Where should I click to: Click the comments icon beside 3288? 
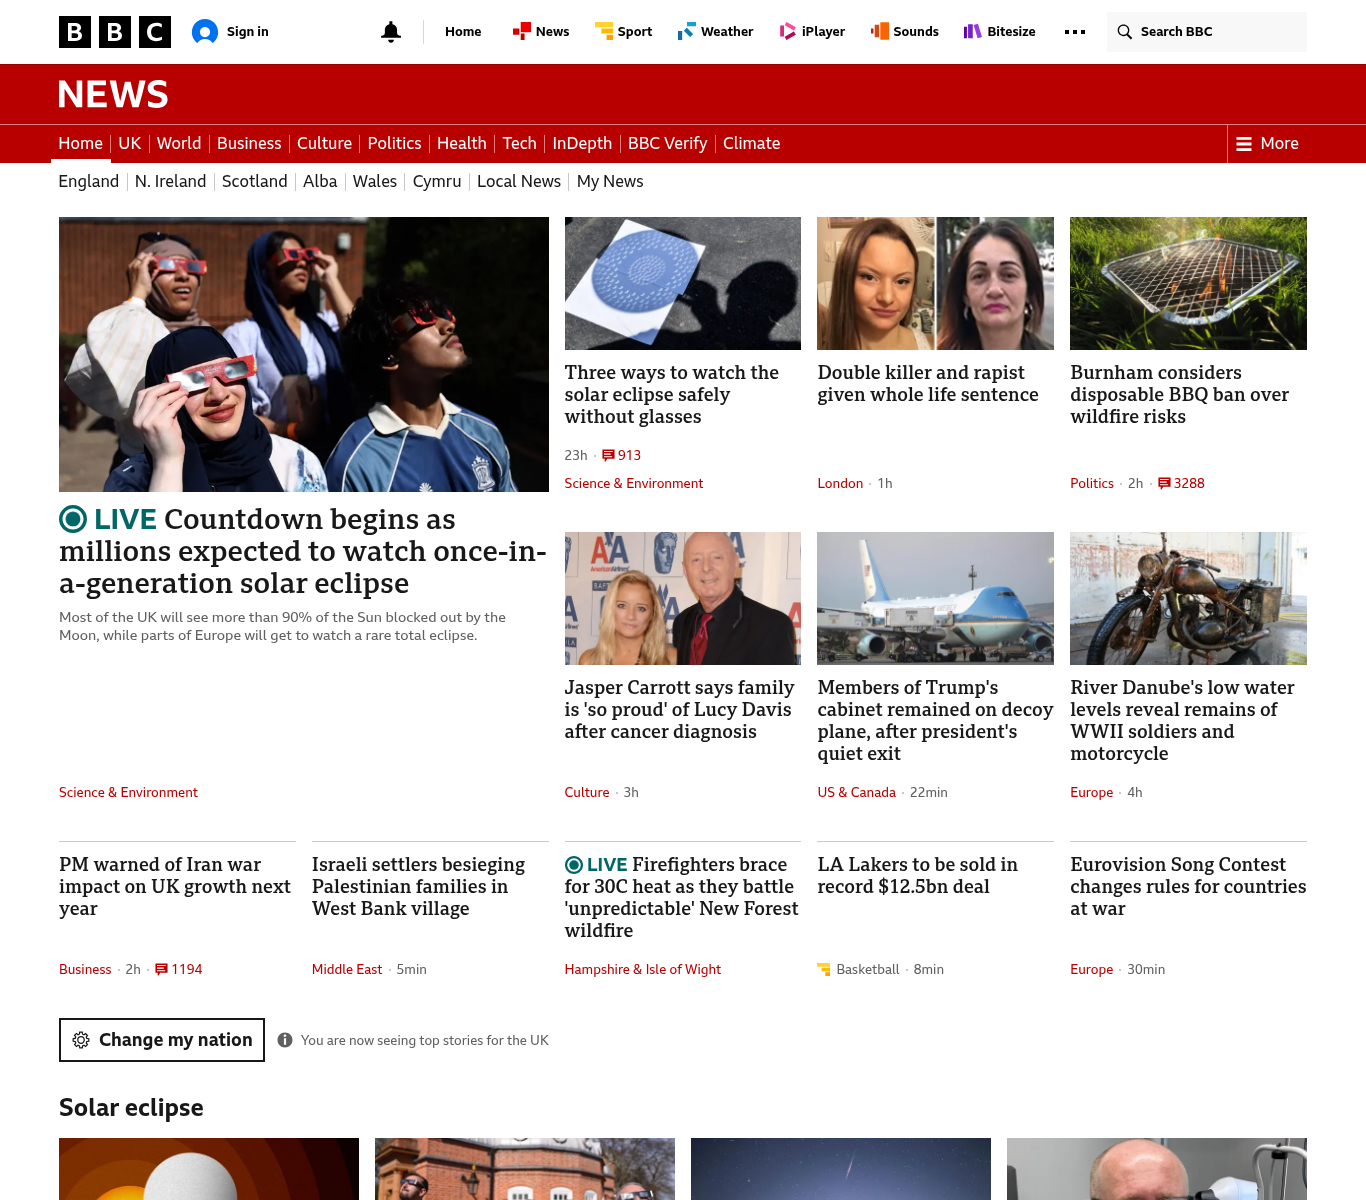tap(1164, 483)
